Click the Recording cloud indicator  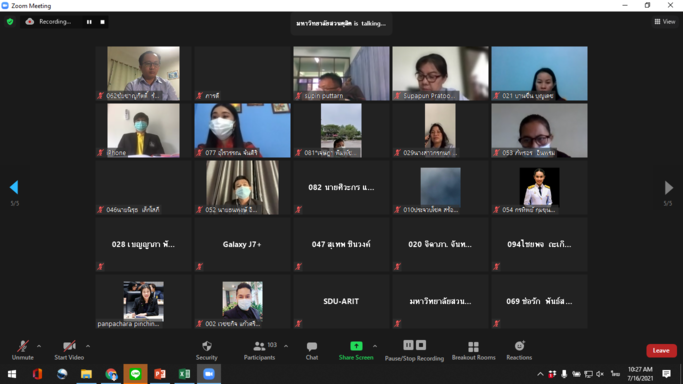tap(29, 22)
